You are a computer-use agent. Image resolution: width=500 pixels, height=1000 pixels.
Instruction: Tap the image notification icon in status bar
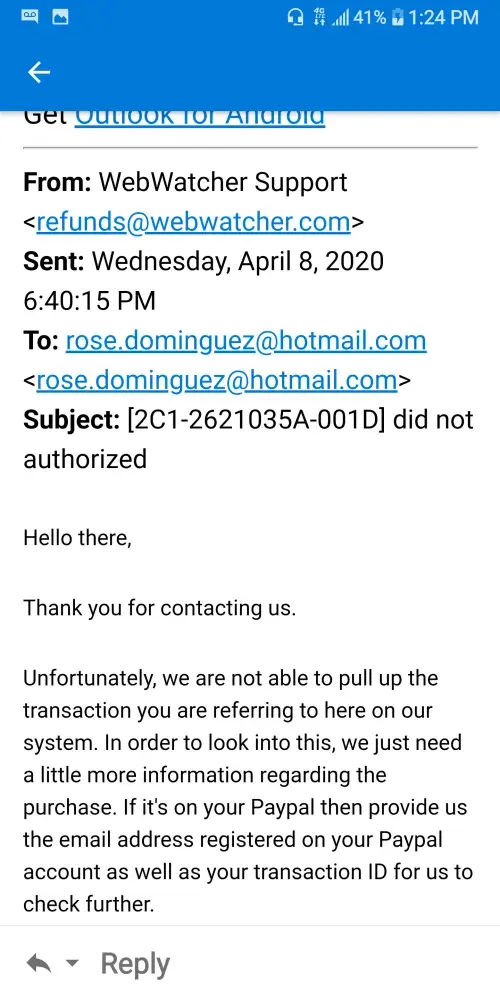coord(61,17)
